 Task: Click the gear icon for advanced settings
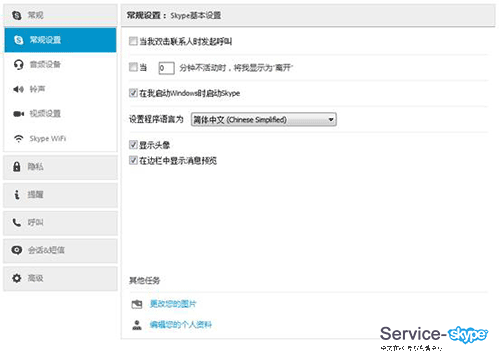coord(16,278)
